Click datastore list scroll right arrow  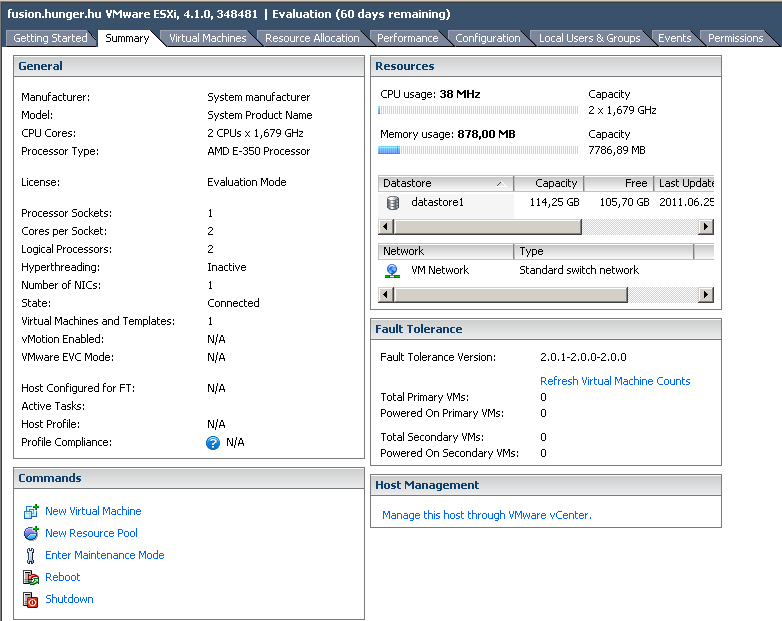tap(705, 227)
